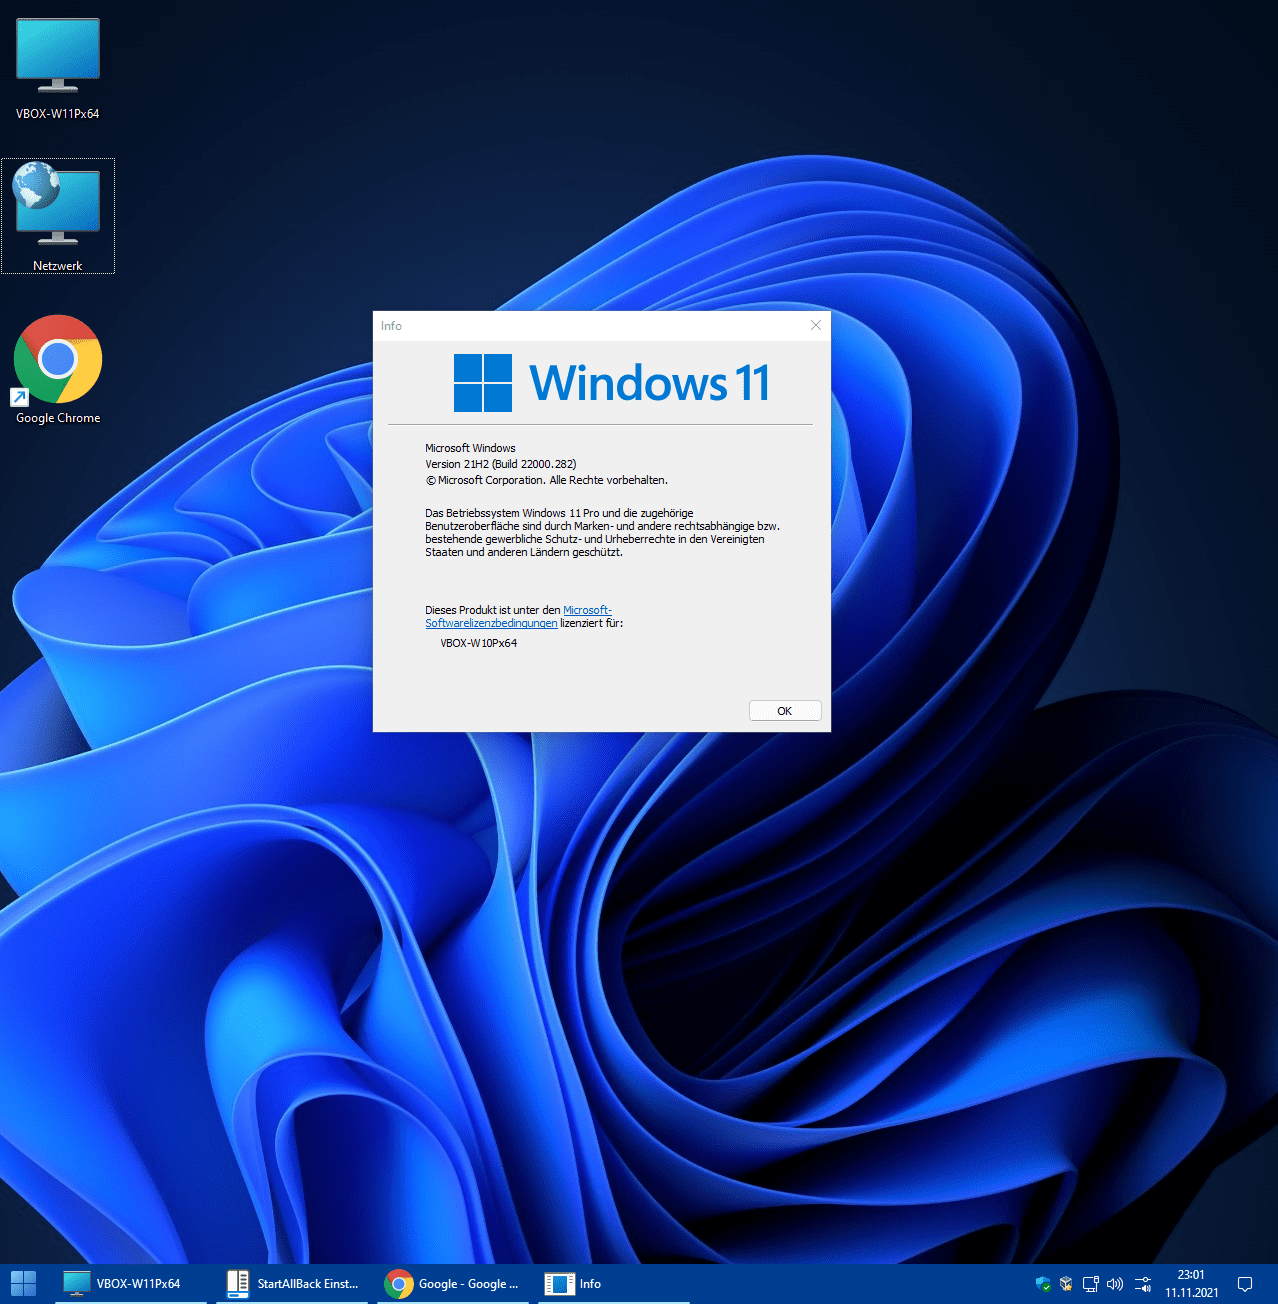The image size is (1278, 1304).
Task: Click the Info dialog title bar text
Action: pyautogui.click(x=391, y=326)
